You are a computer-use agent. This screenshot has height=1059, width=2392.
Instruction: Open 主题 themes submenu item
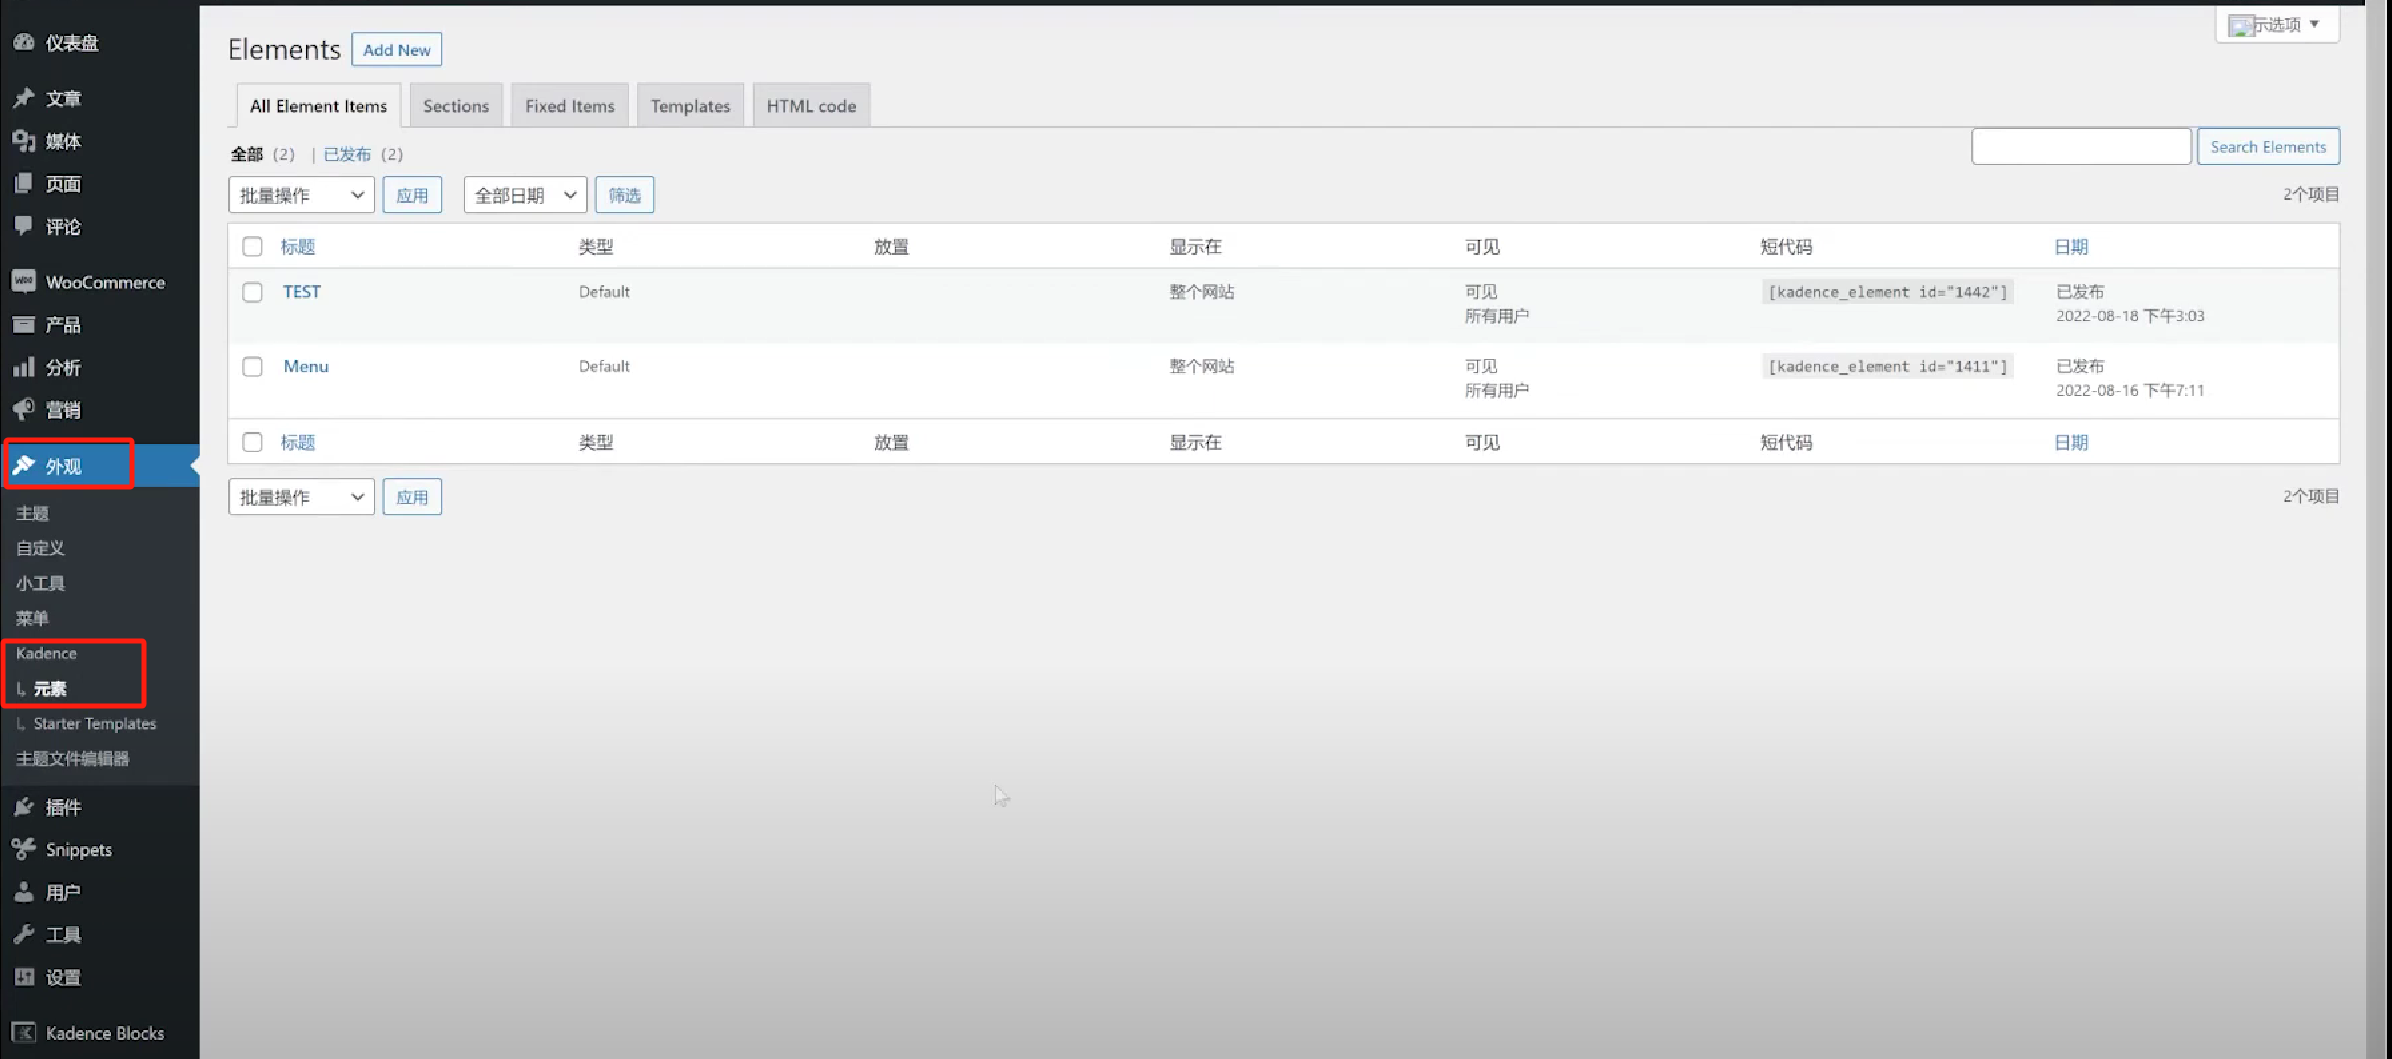point(32,513)
